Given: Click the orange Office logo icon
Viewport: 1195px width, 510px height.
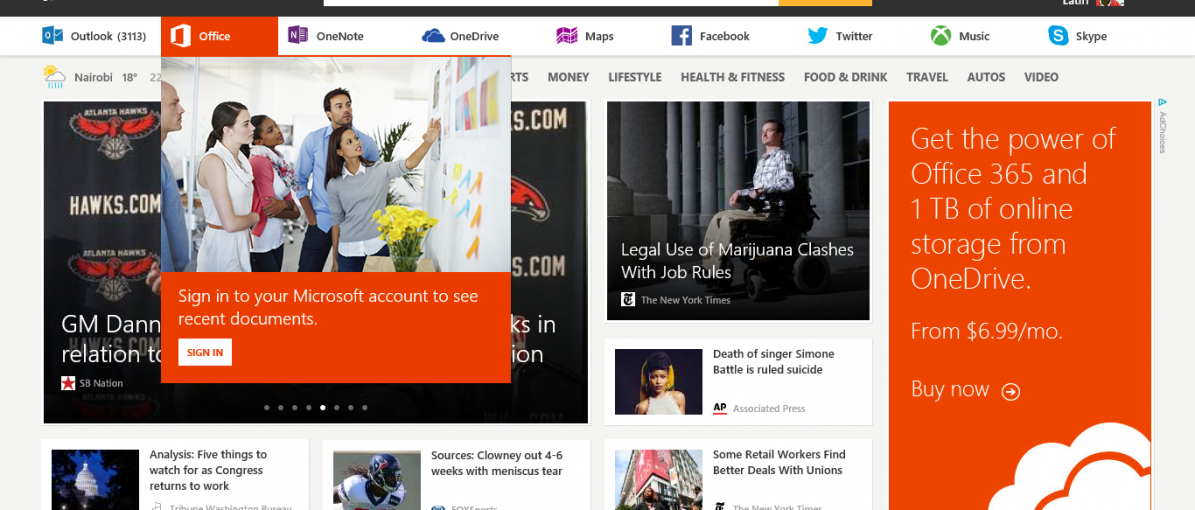Looking at the screenshot, I should [181, 36].
